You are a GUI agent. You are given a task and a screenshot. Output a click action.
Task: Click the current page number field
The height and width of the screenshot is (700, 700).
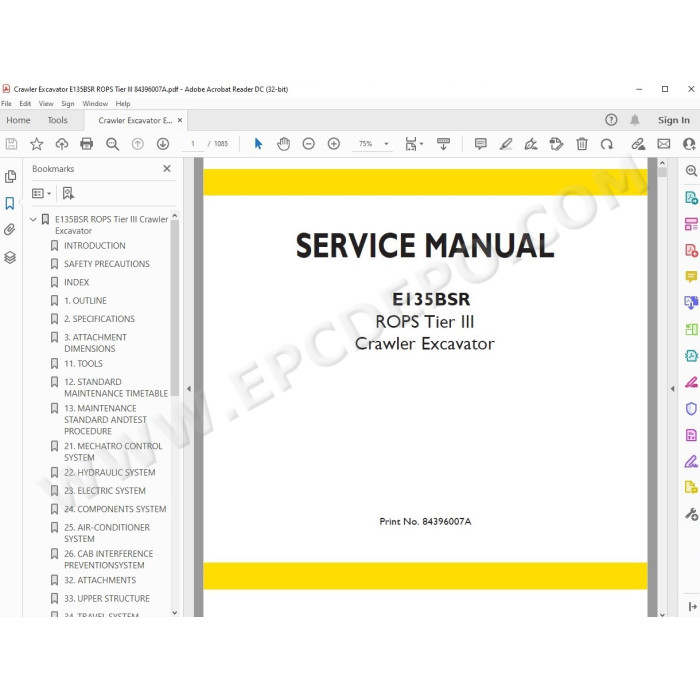pos(193,144)
